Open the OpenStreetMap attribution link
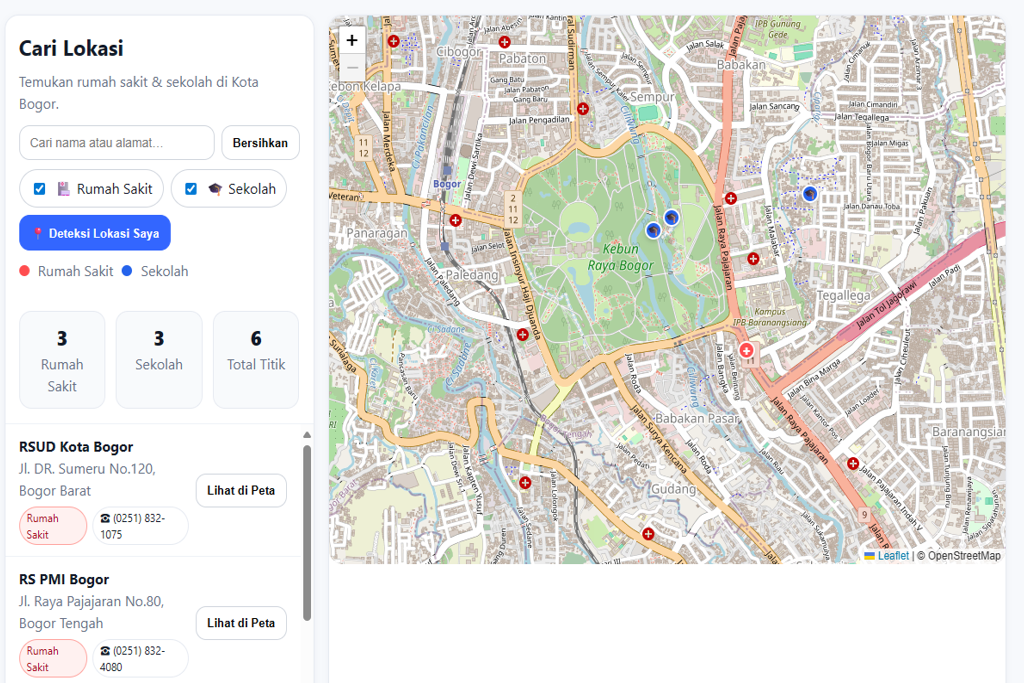The height and width of the screenshot is (683, 1024). 964,556
